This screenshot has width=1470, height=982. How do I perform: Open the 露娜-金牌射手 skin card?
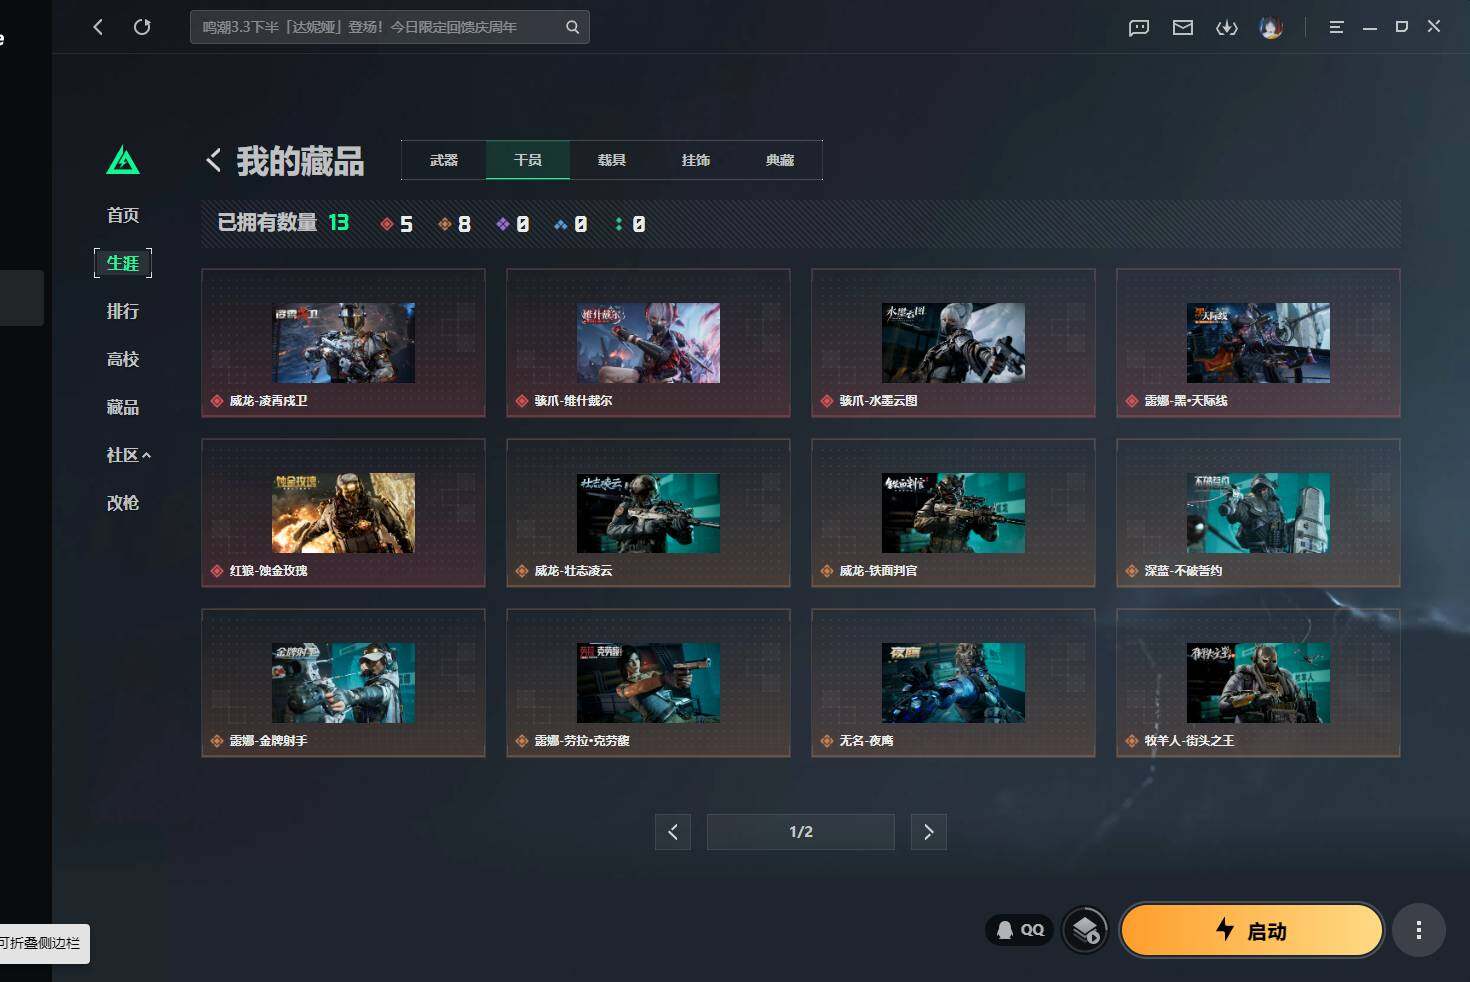[343, 683]
